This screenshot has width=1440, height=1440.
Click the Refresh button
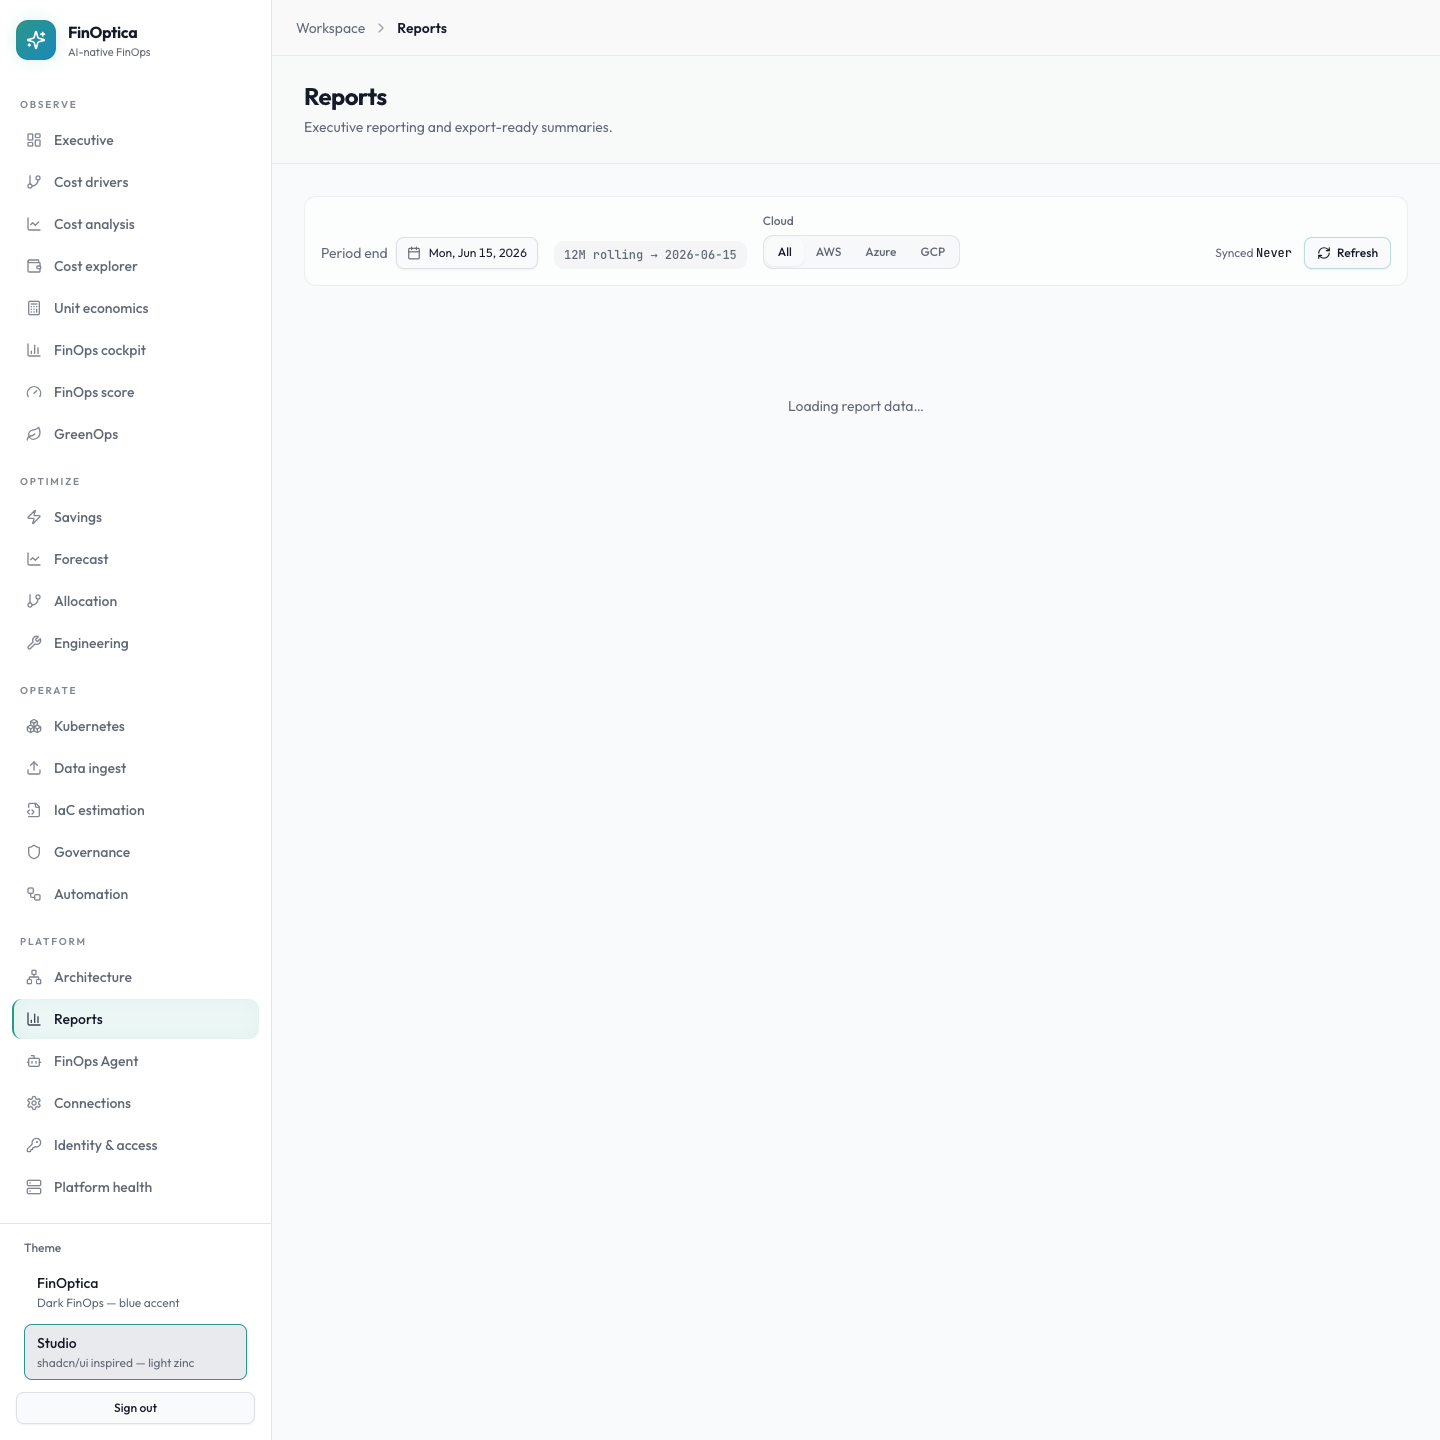1347,253
